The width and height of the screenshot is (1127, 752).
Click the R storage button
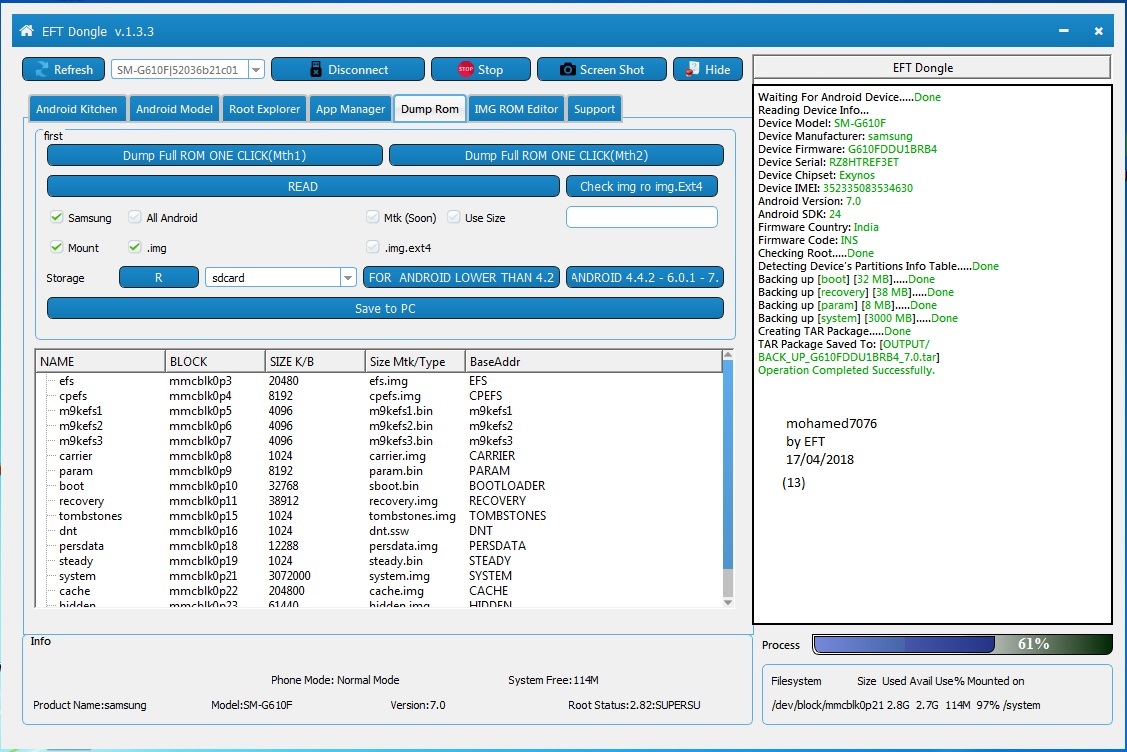tap(159, 278)
